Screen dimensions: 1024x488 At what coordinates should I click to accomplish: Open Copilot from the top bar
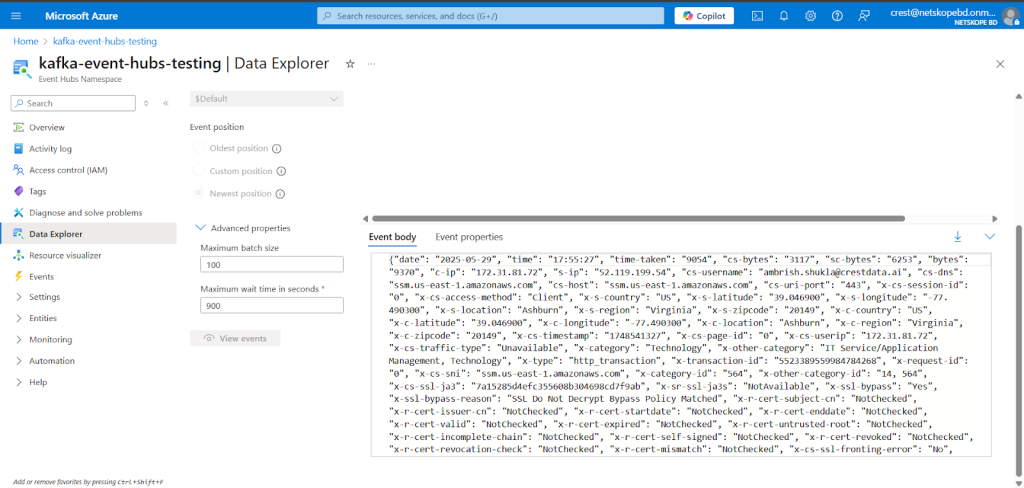[704, 16]
